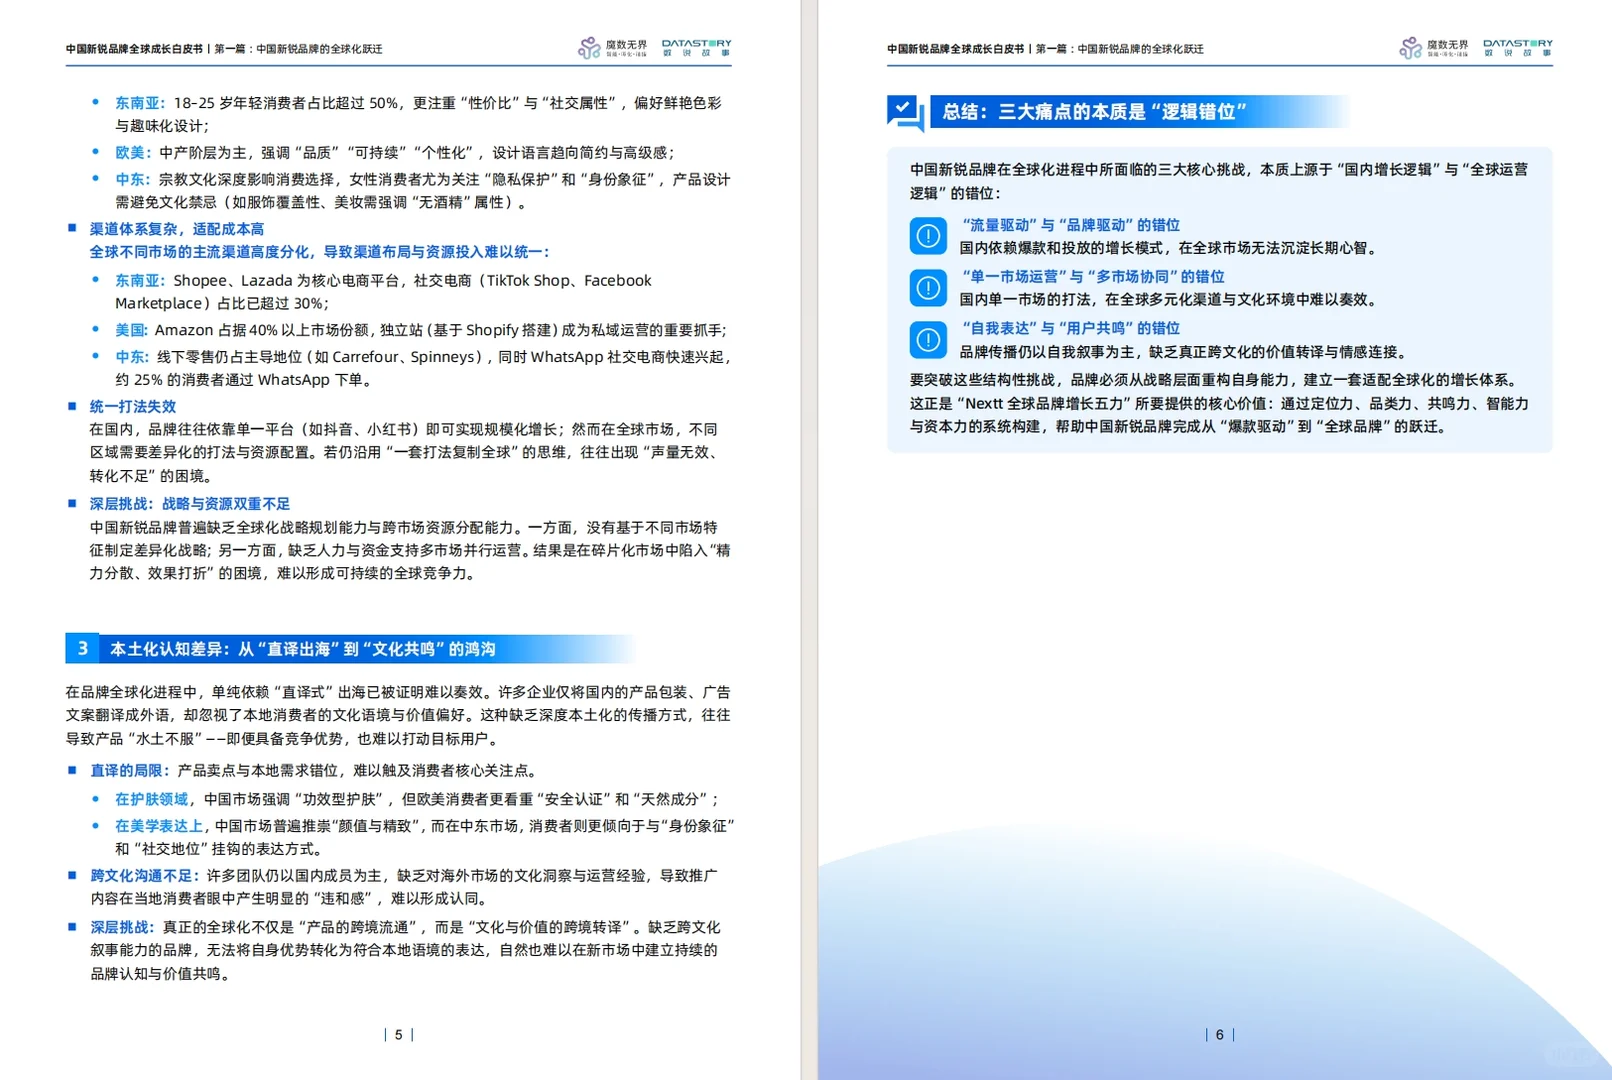Click the 魔数无界 logo on page 6 header
This screenshot has width=1612, height=1080.
[x=1434, y=47]
